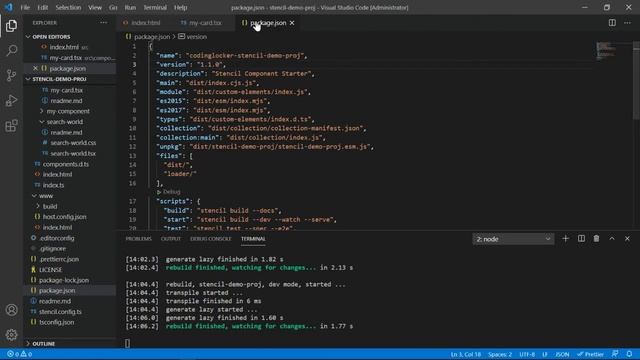Change indentation via Spaces: 2
640x360 pixels.
coord(500,354)
